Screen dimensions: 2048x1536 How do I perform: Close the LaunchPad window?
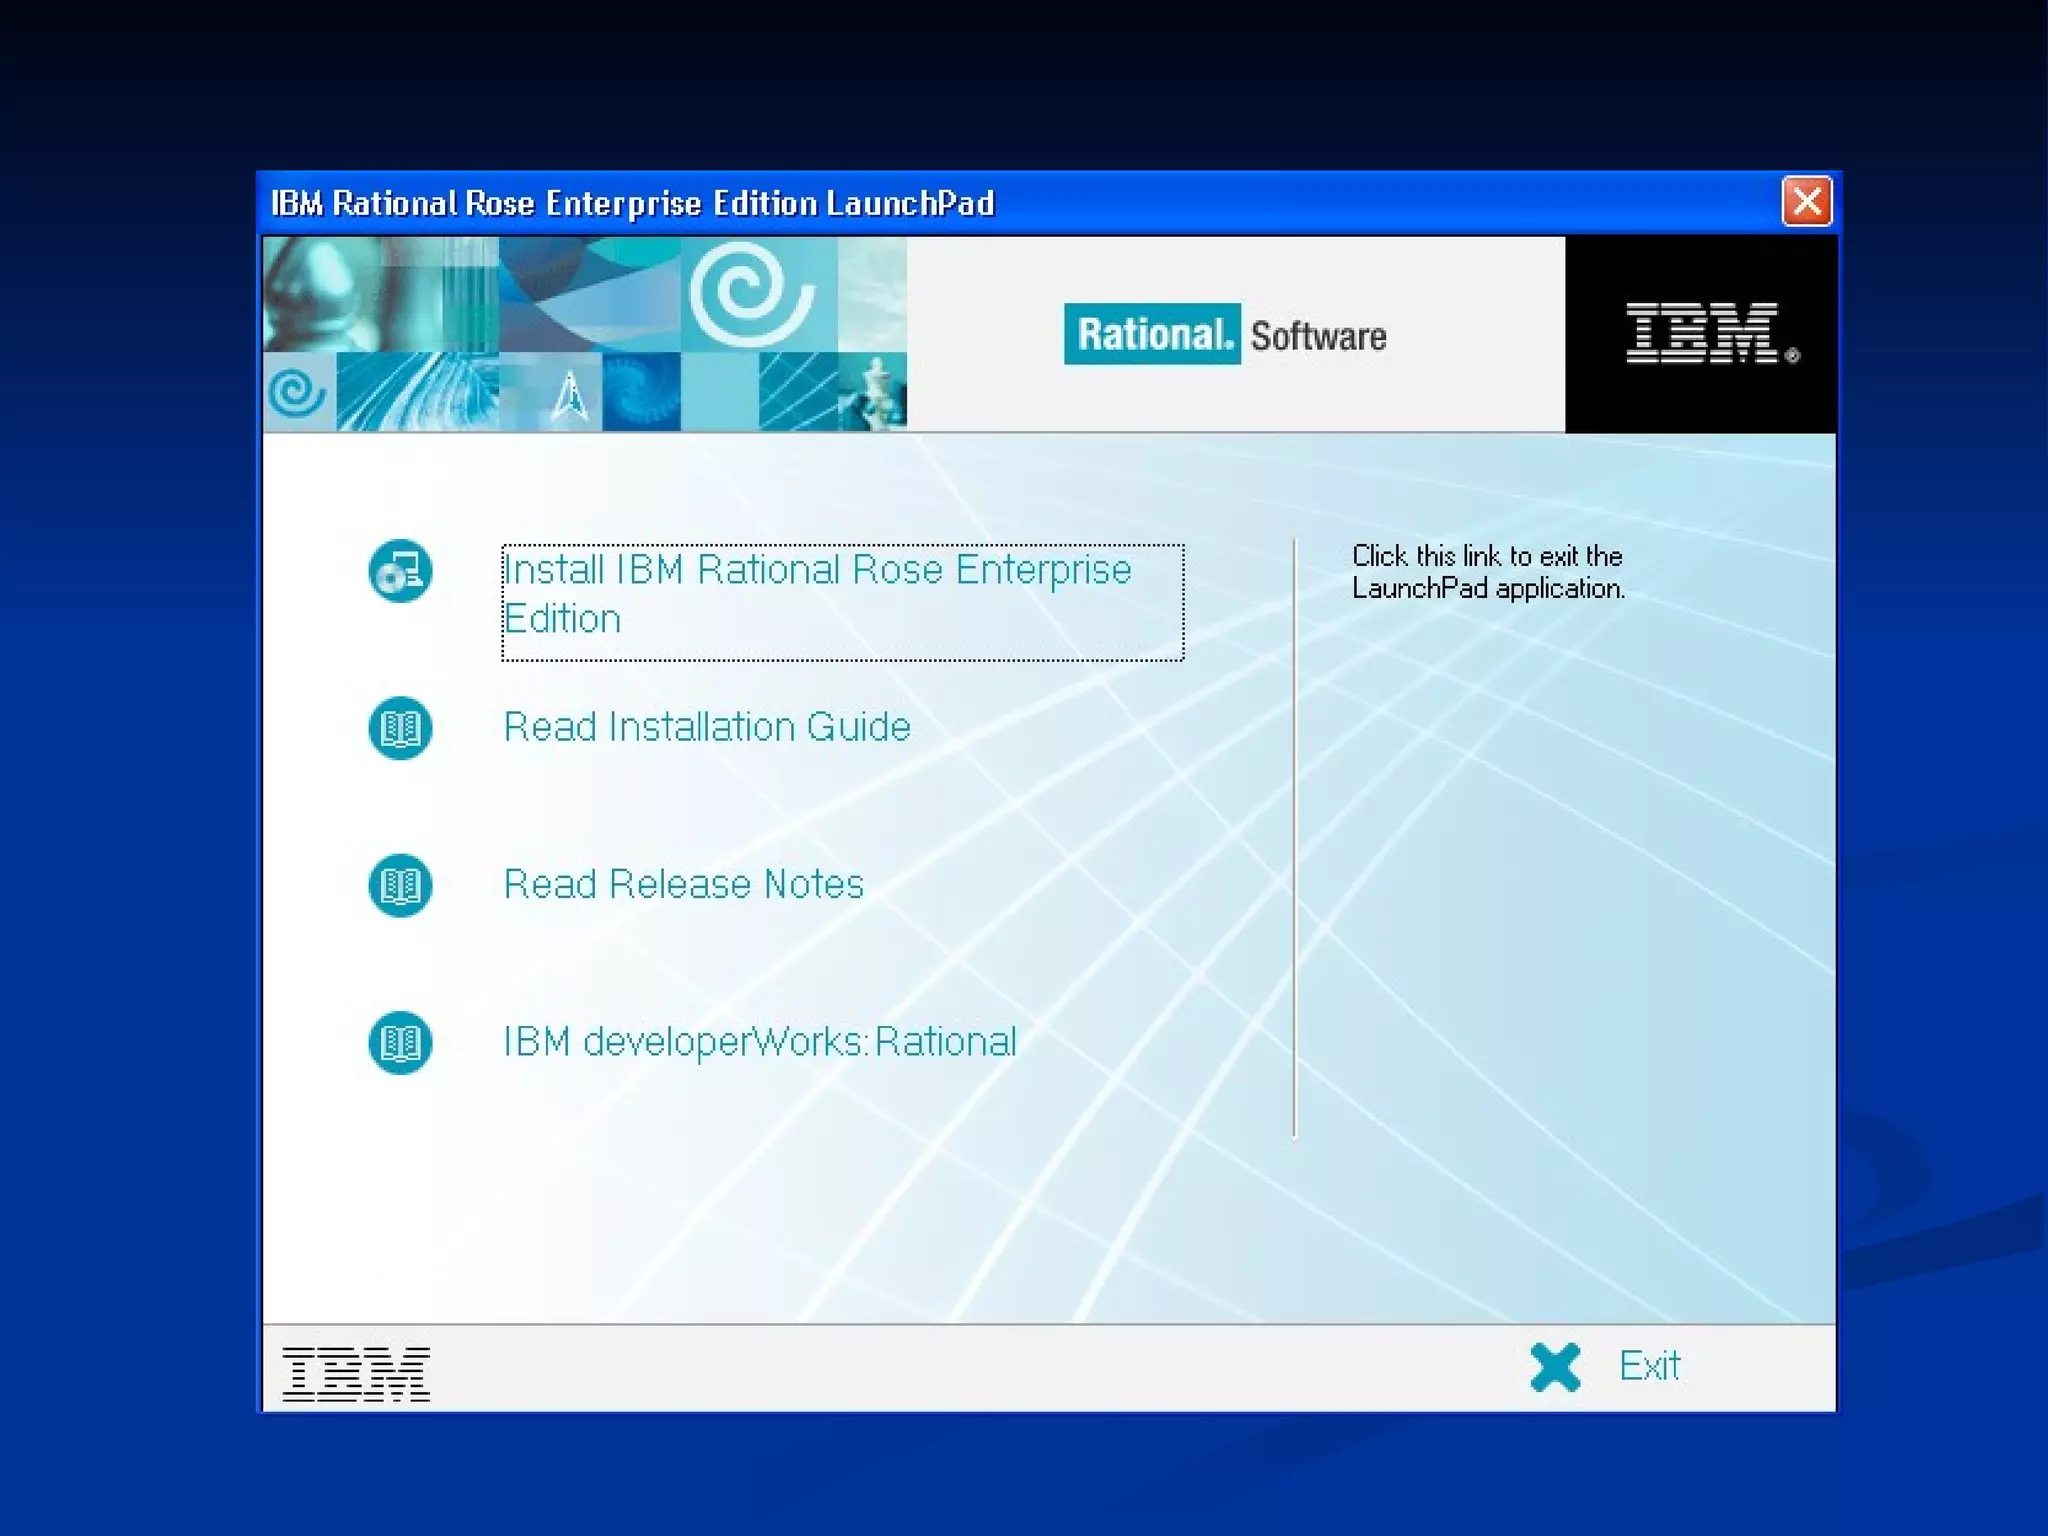(x=1806, y=202)
